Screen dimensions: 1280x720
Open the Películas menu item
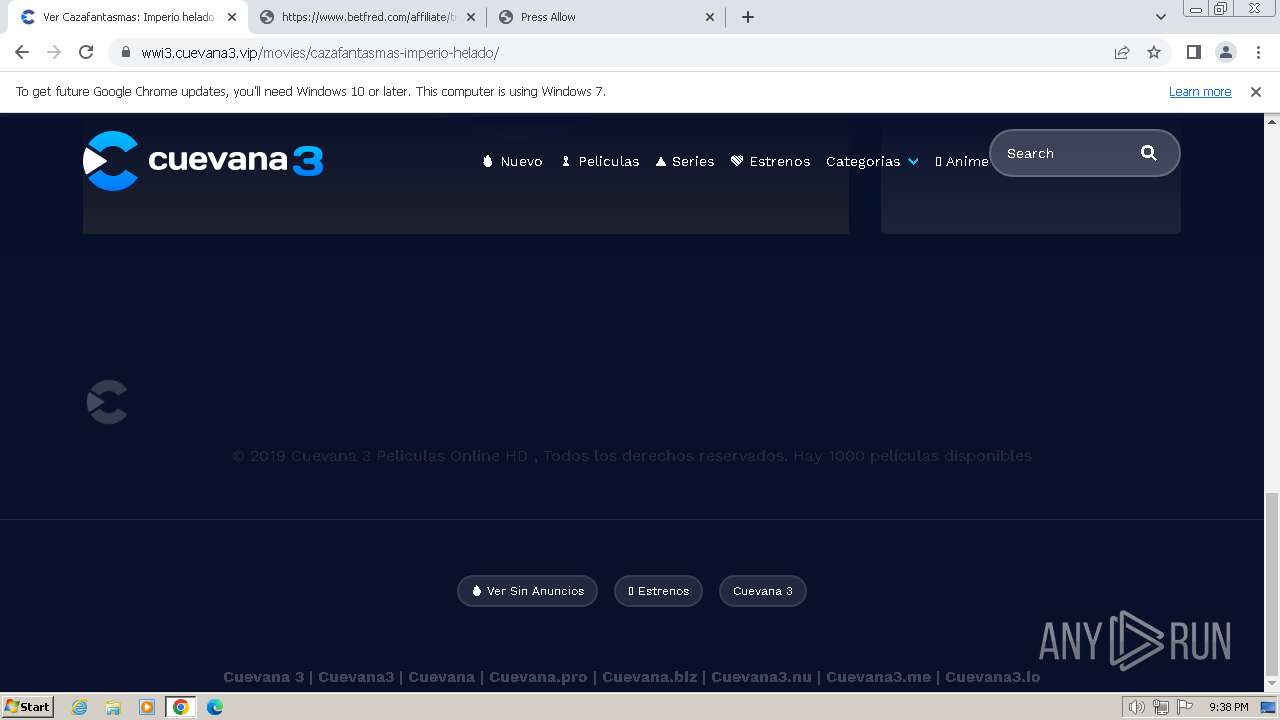600,161
